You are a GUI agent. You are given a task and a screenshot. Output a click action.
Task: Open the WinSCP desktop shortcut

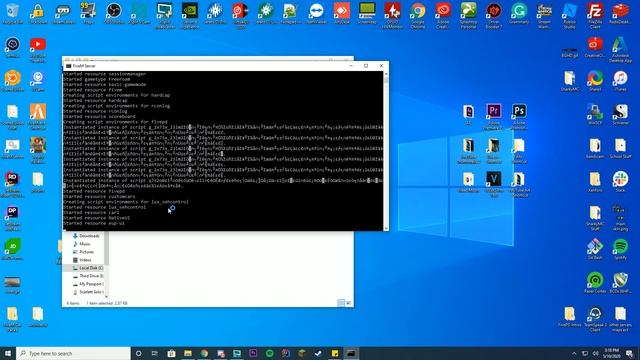click(x=595, y=114)
